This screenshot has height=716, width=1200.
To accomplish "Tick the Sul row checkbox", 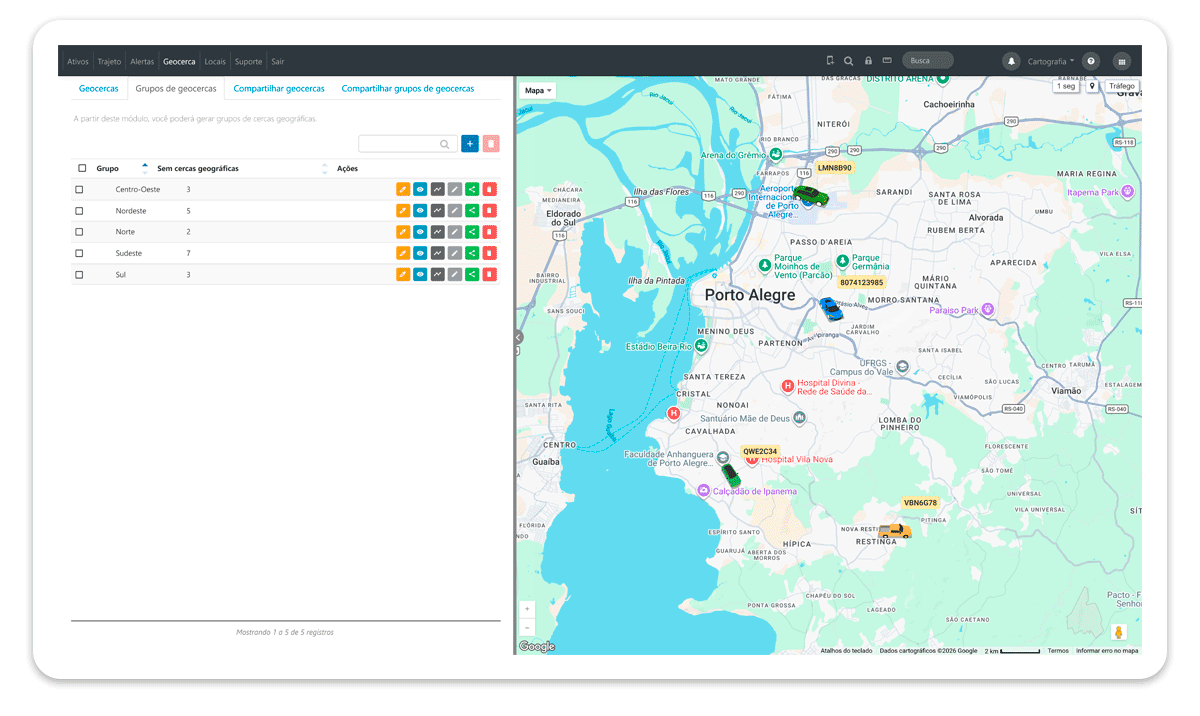I will click(x=80, y=274).
